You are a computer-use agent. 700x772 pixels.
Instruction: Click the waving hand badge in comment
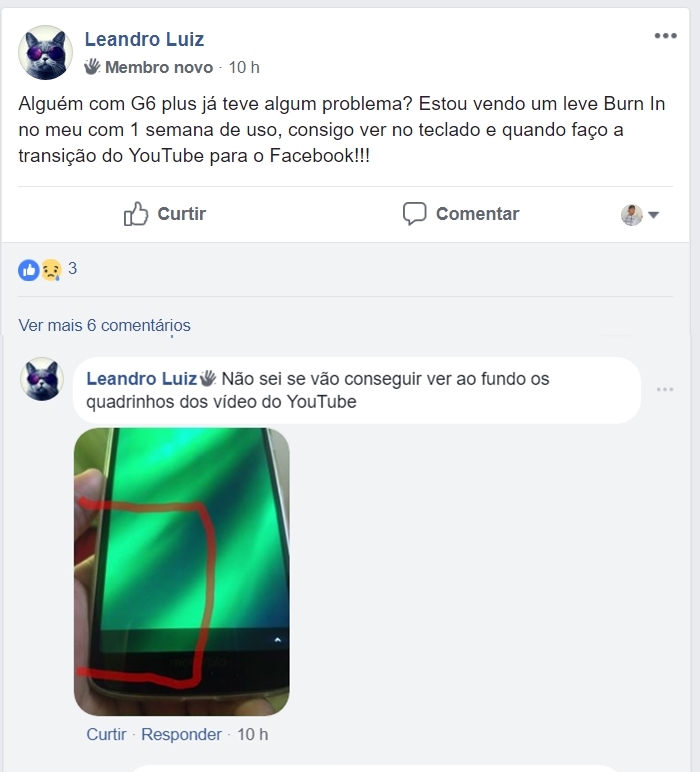coord(208,378)
